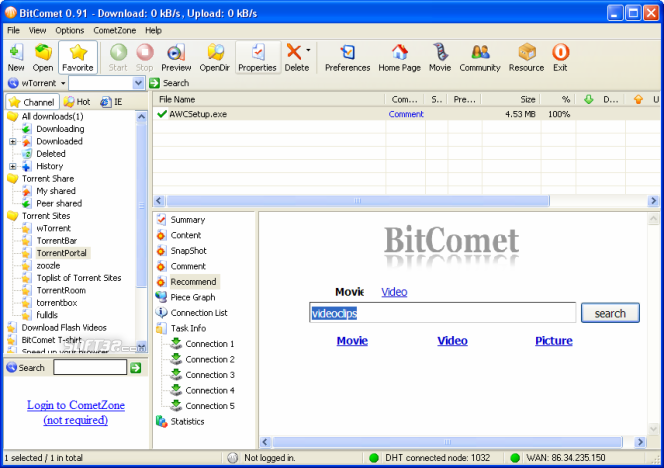Expand the Downloaded tree node
This screenshot has width=664, height=468.
pos(13,141)
